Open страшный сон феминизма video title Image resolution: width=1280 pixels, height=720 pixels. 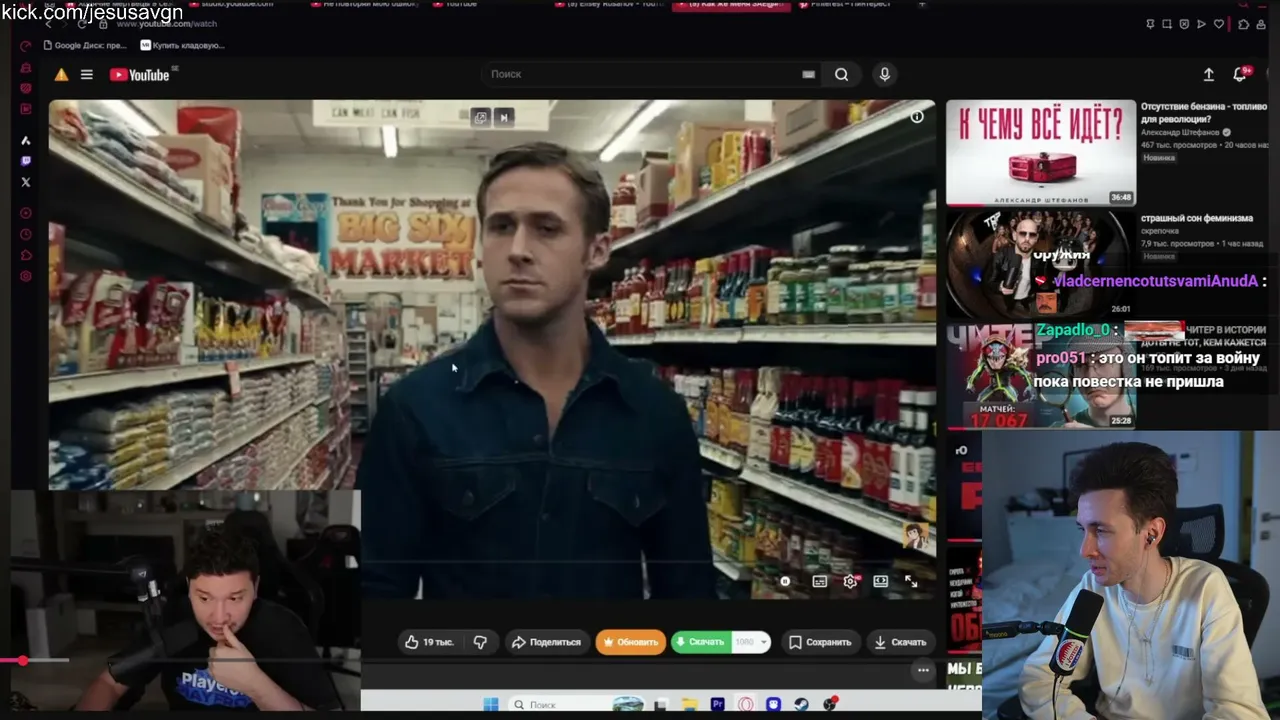1197,218
